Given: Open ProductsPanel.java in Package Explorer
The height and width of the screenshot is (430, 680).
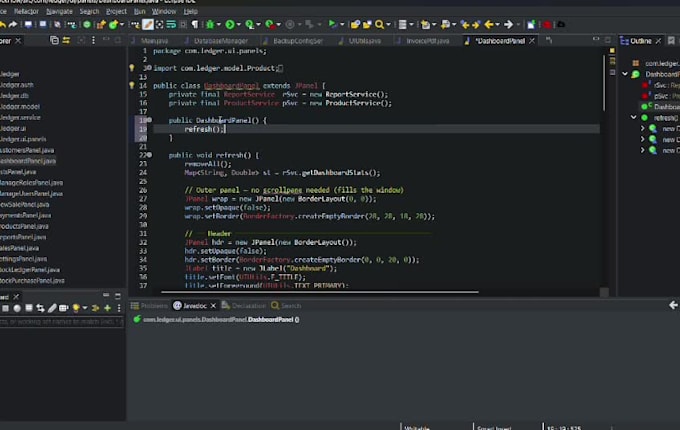Looking at the screenshot, I should [x=24, y=226].
